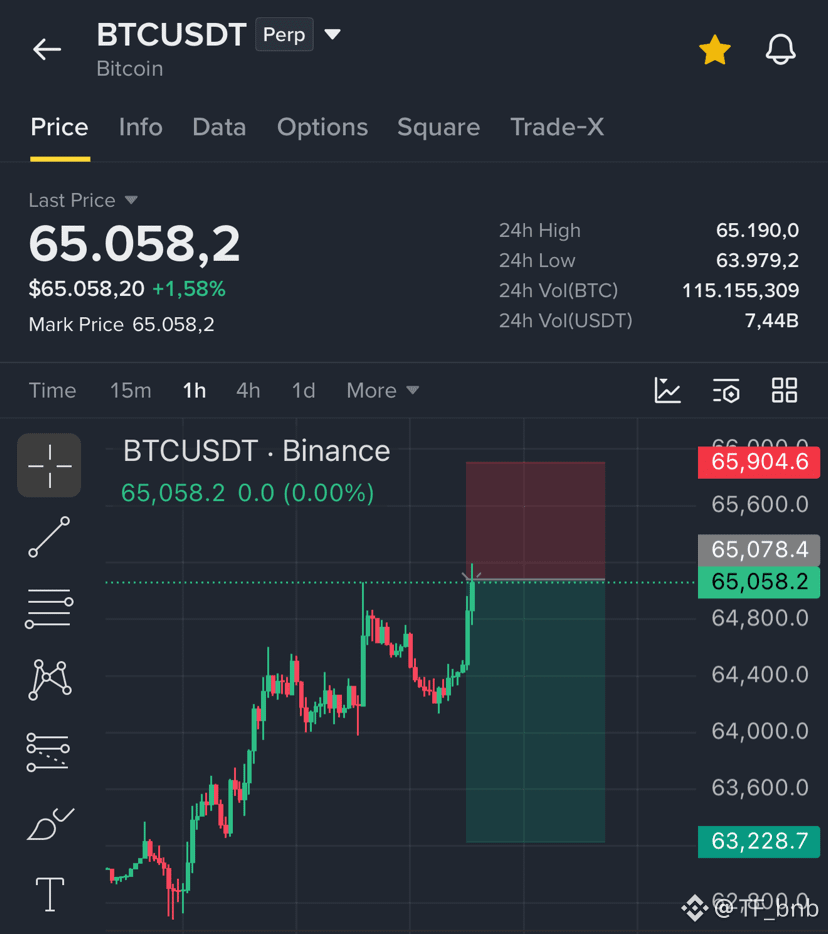This screenshot has height=934, width=828.
Task: Click the 65,904.6 stop price label
Action: pos(759,462)
